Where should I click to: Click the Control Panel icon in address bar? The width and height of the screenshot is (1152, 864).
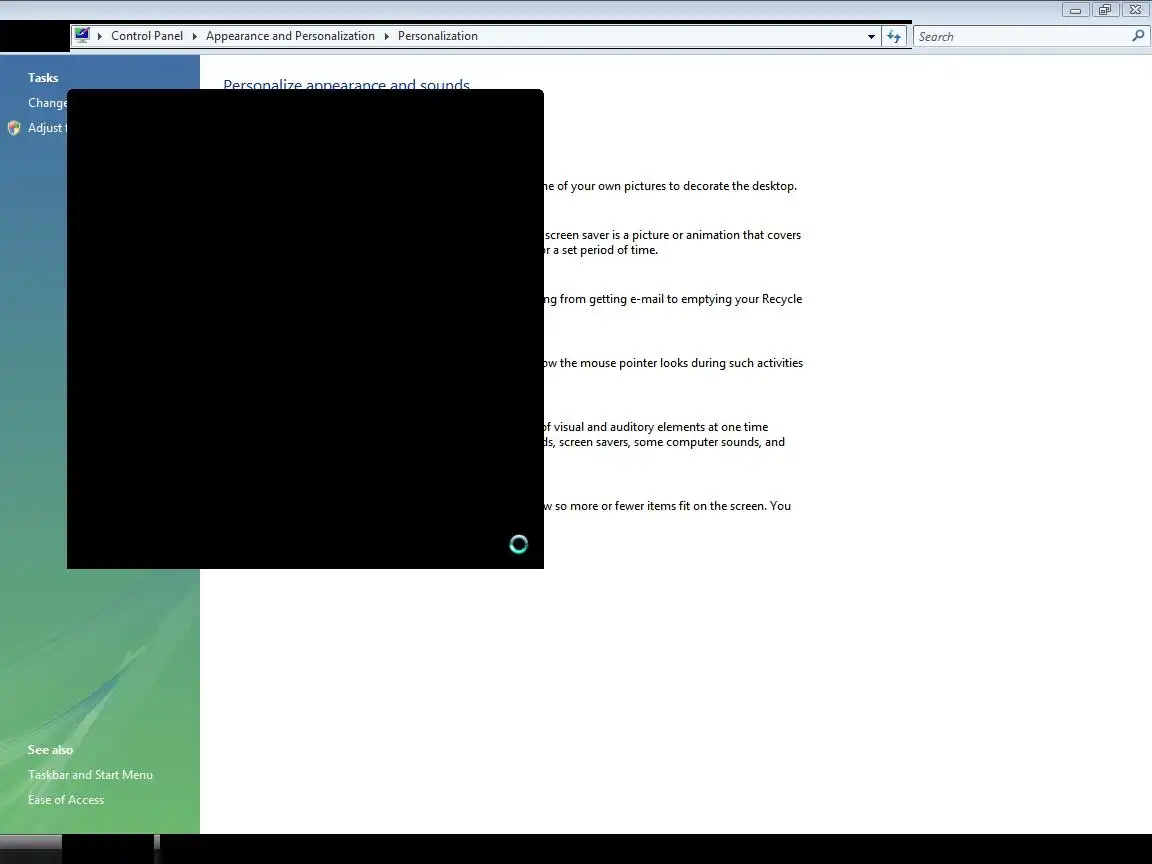[x=82, y=35]
